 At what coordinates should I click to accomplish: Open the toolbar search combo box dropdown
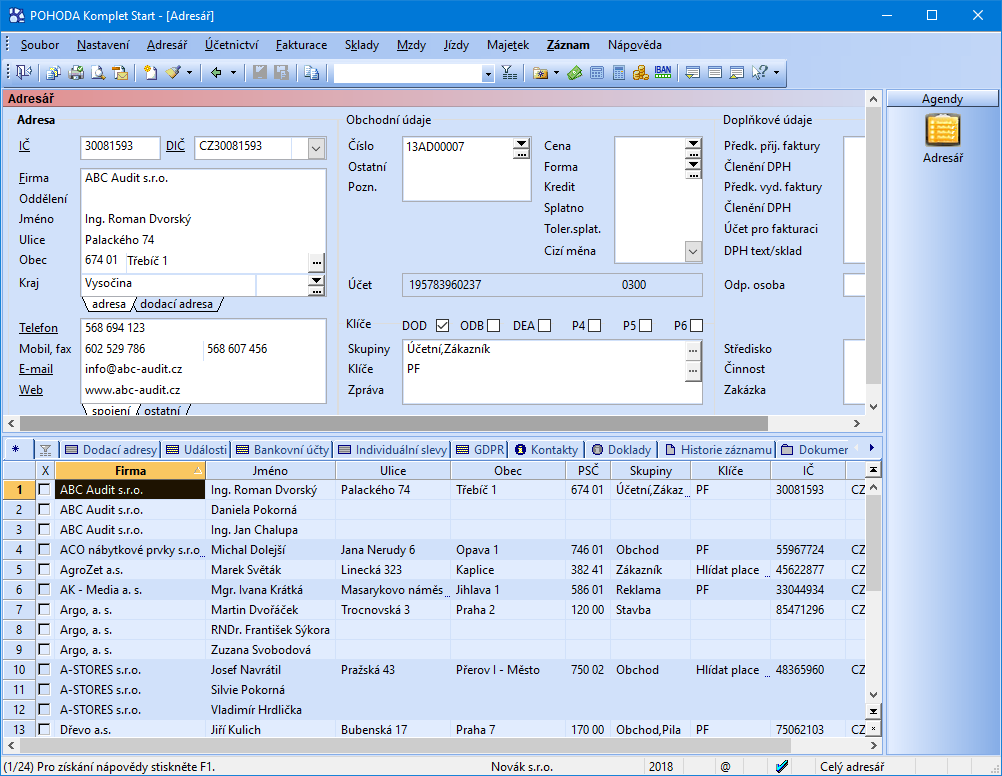coord(488,74)
